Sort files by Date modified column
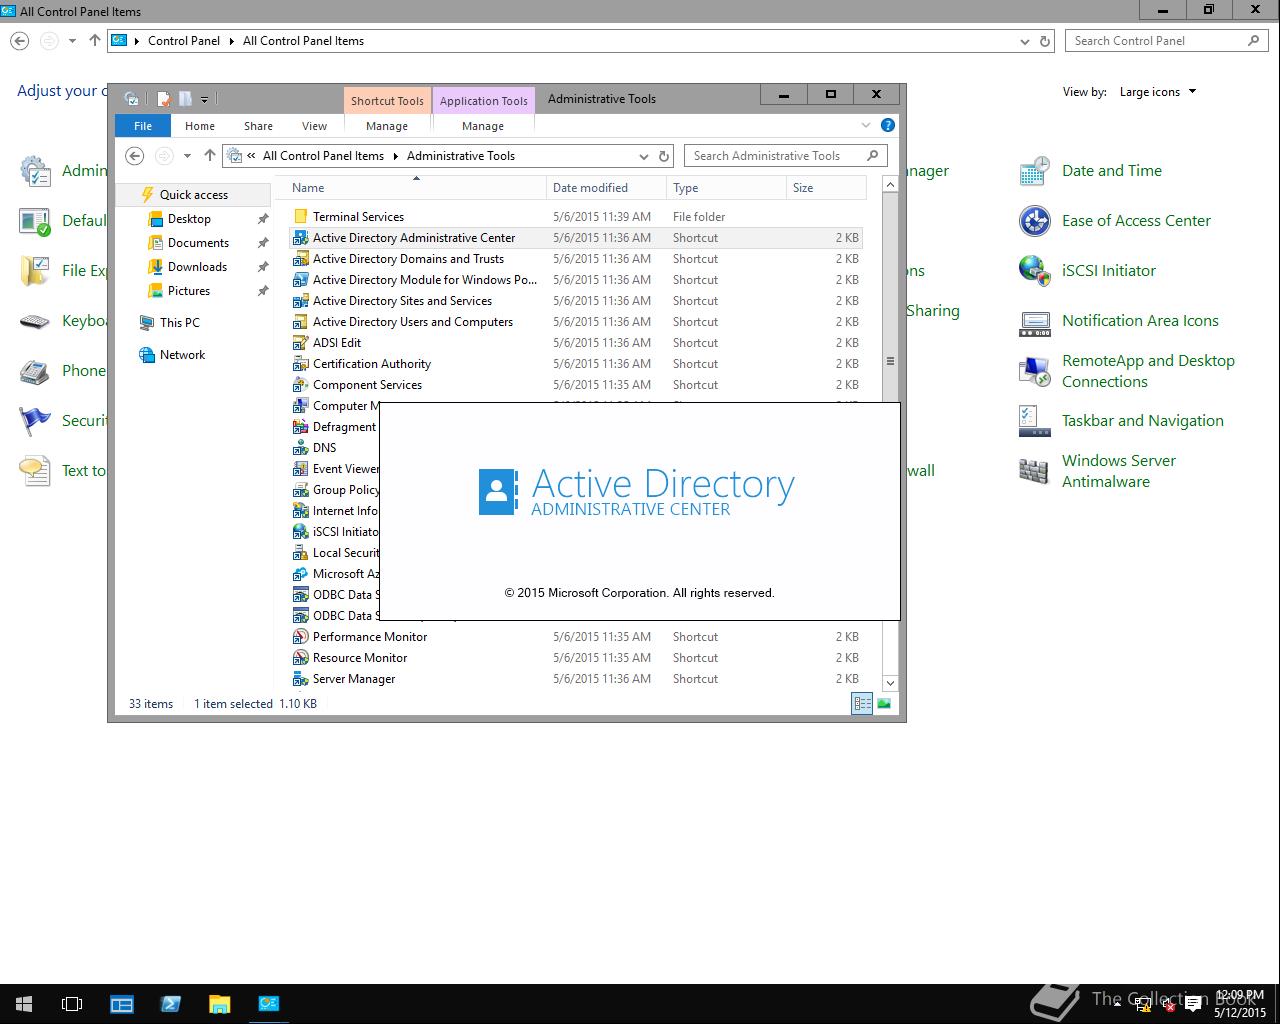 [x=607, y=188]
